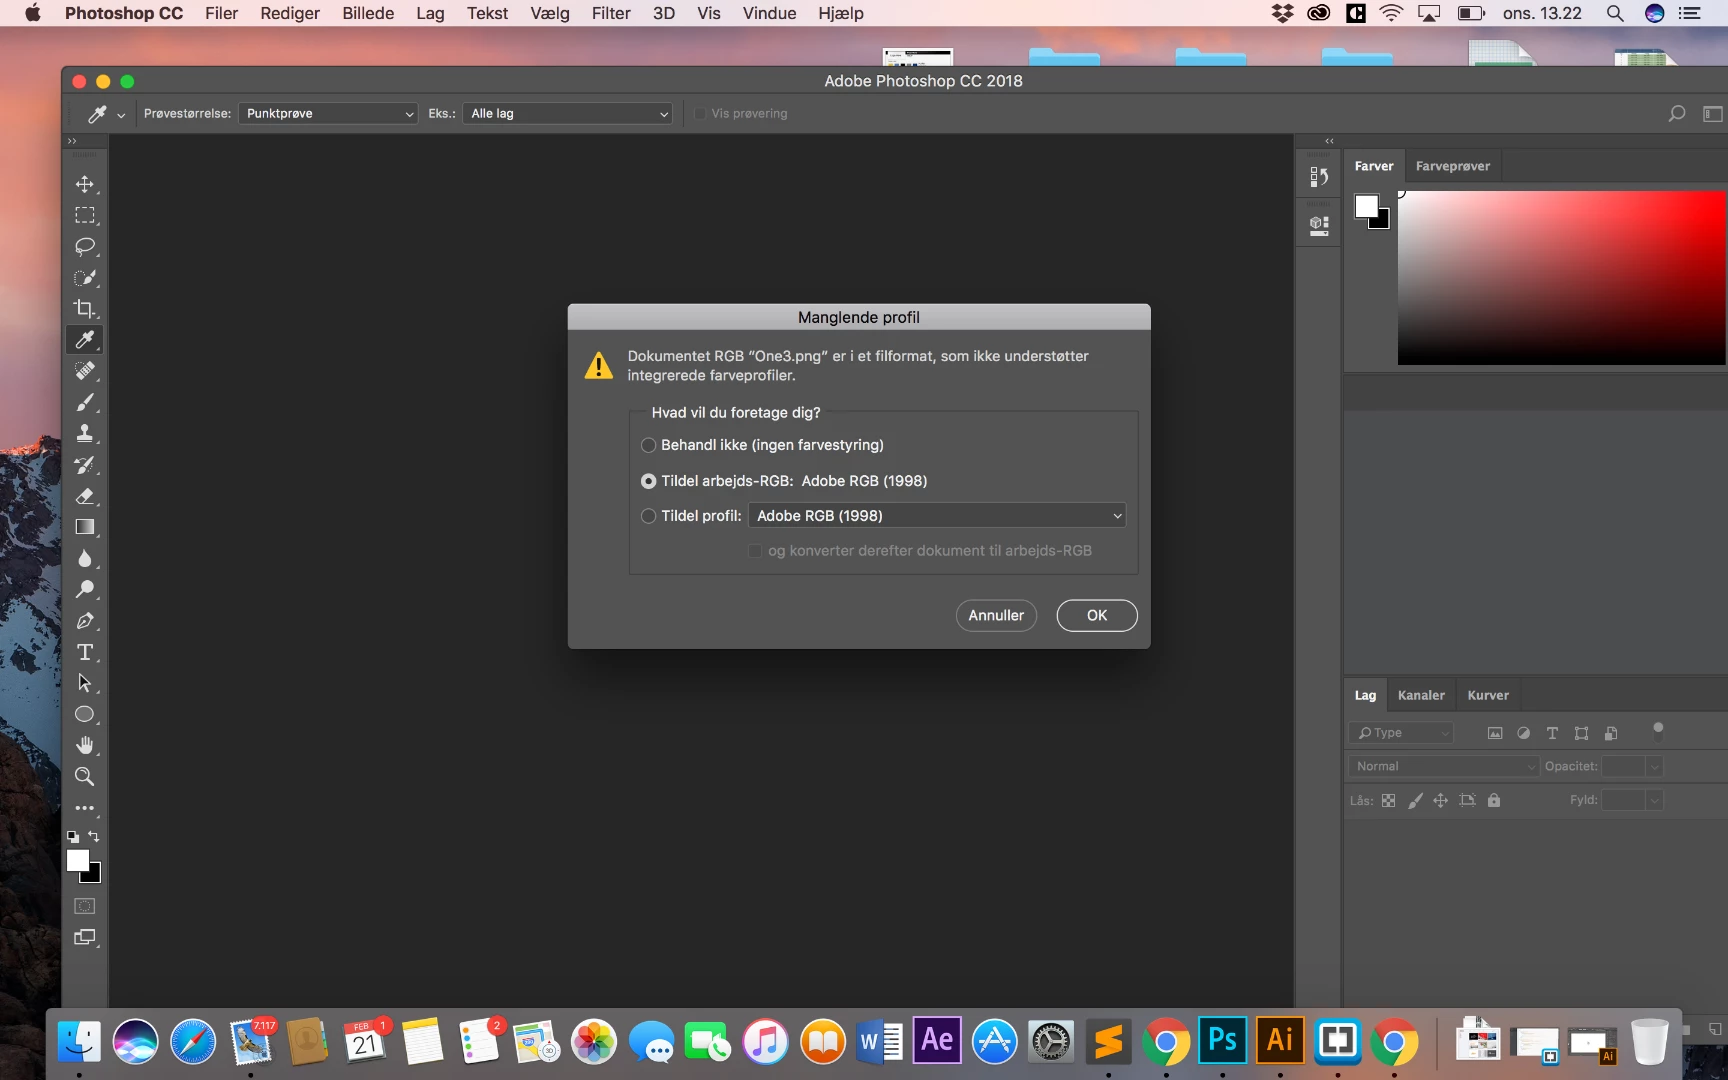Open the Billede menu
This screenshot has height=1080, width=1728.
[x=368, y=13]
